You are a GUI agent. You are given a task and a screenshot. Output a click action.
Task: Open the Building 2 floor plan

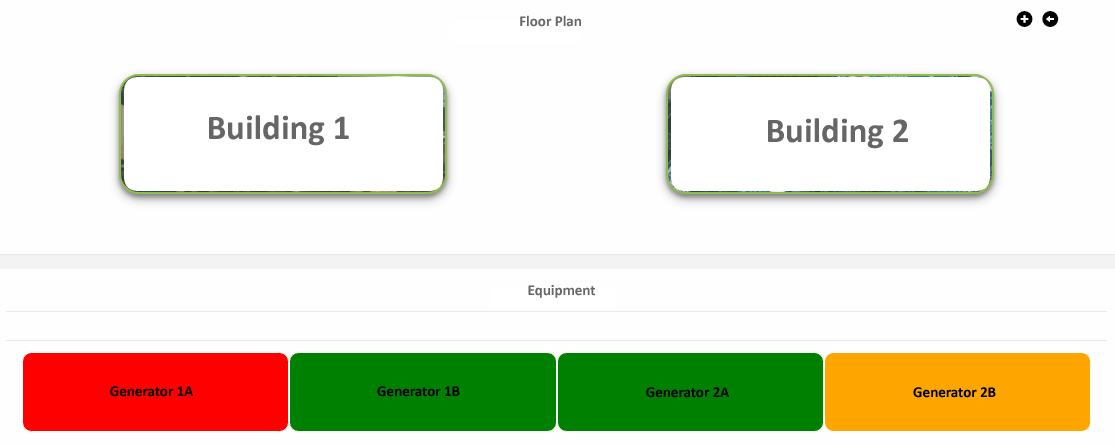click(830, 134)
